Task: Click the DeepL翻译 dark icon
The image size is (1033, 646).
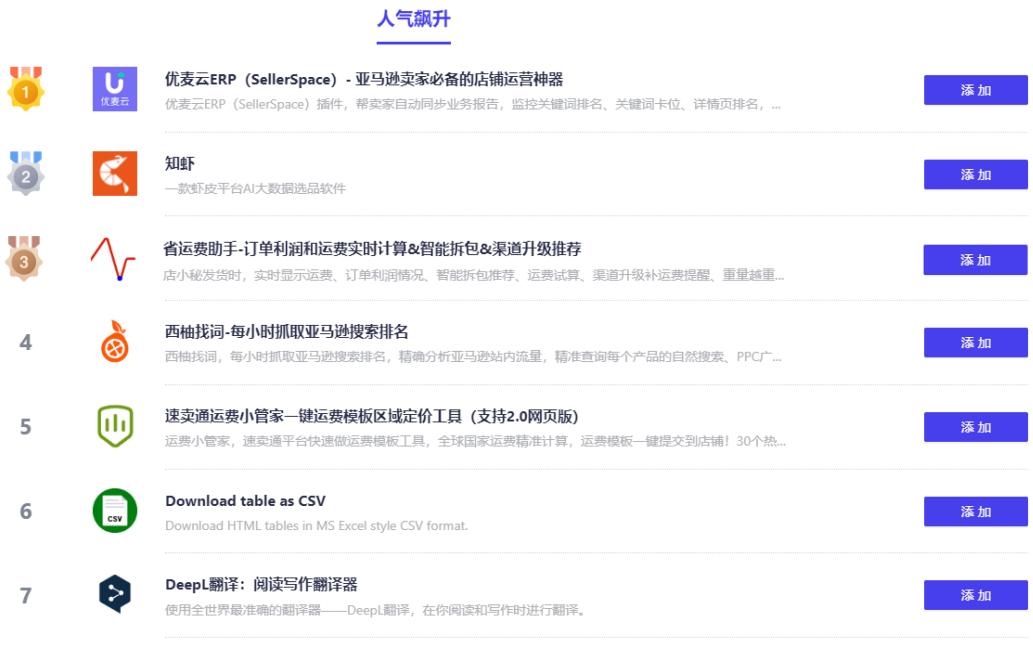Action: coord(113,594)
